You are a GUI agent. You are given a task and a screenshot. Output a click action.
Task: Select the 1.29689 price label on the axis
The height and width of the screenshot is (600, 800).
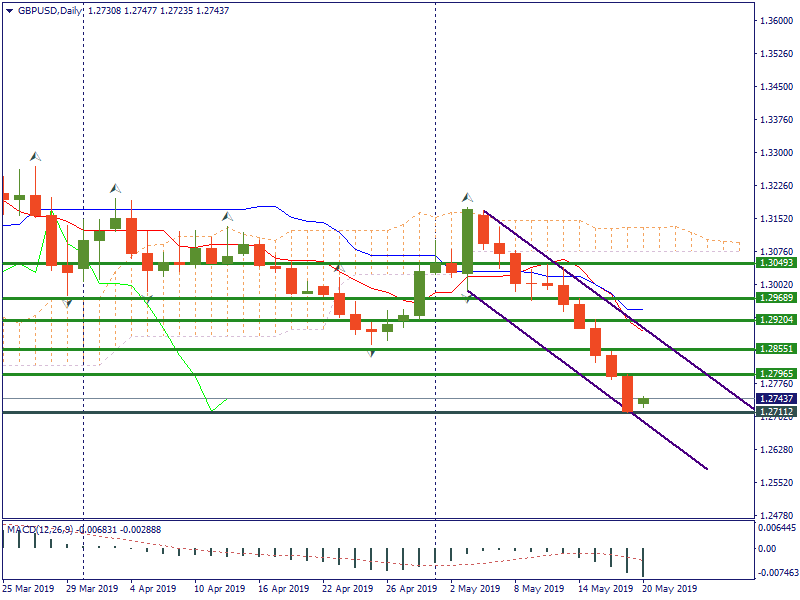coord(776,298)
